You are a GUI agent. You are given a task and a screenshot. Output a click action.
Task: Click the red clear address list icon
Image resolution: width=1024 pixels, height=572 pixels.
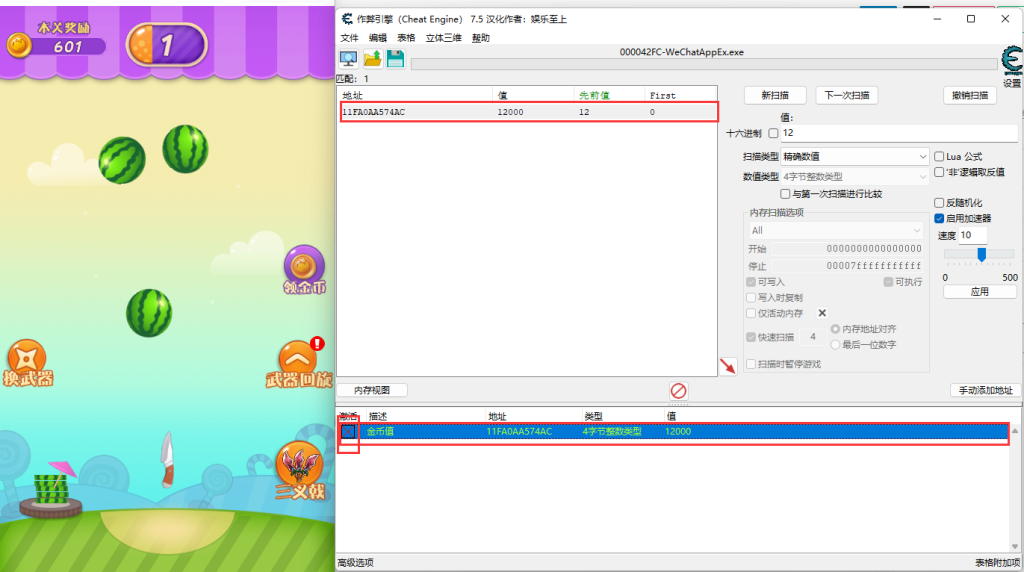pos(679,390)
